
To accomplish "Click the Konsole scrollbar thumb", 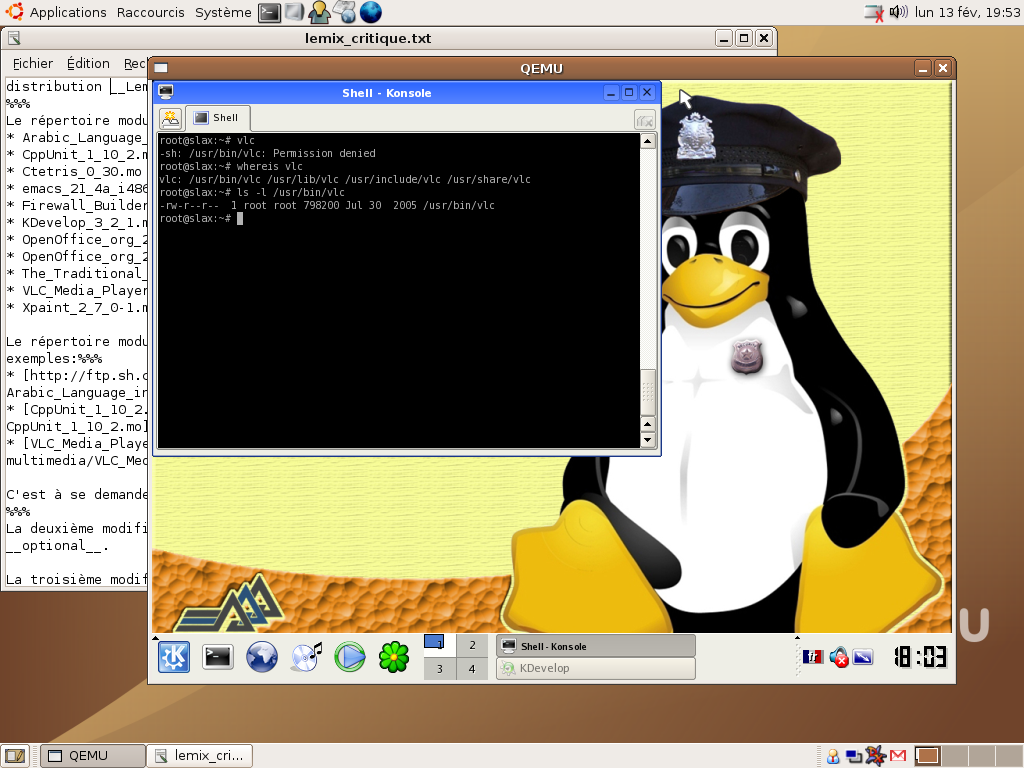I will pyautogui.click(x=648, y=392).
